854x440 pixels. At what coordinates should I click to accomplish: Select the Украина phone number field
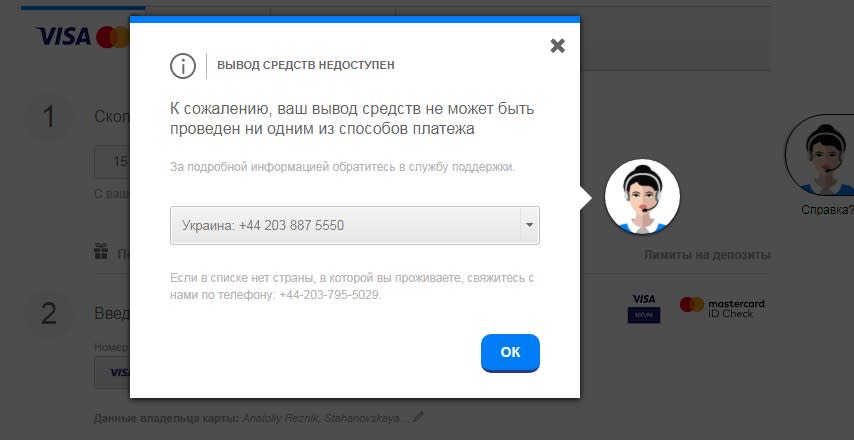tap(355, 225)
